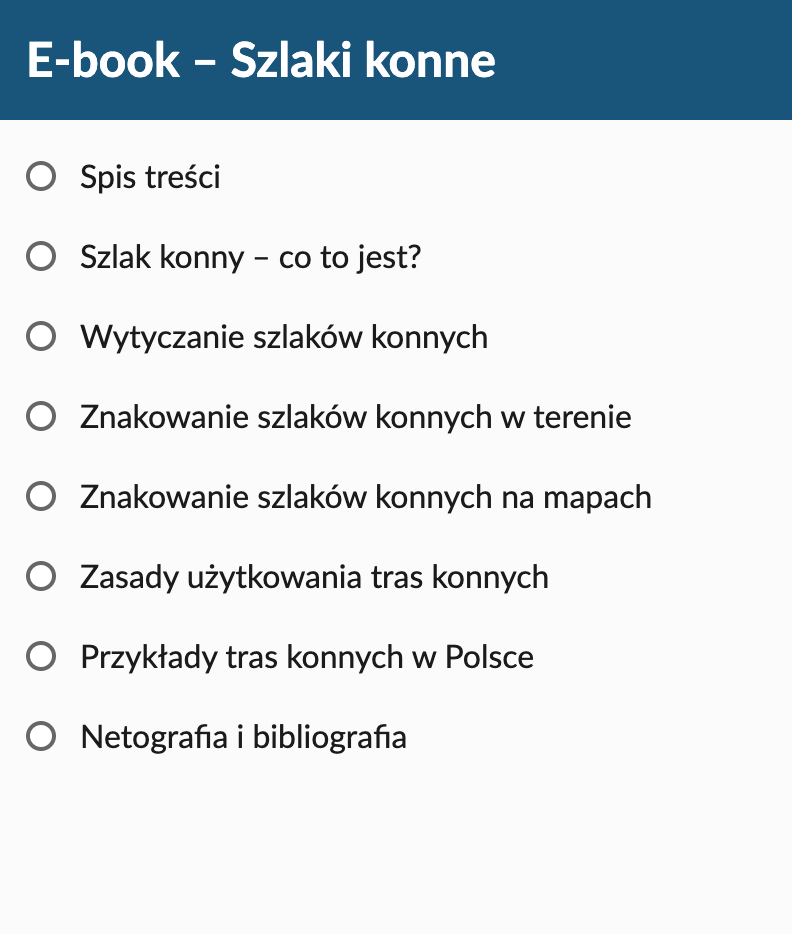This screenshot has width=792, height=934.
Task: Click the blue header bar right of the title
Action: point(643,60)
